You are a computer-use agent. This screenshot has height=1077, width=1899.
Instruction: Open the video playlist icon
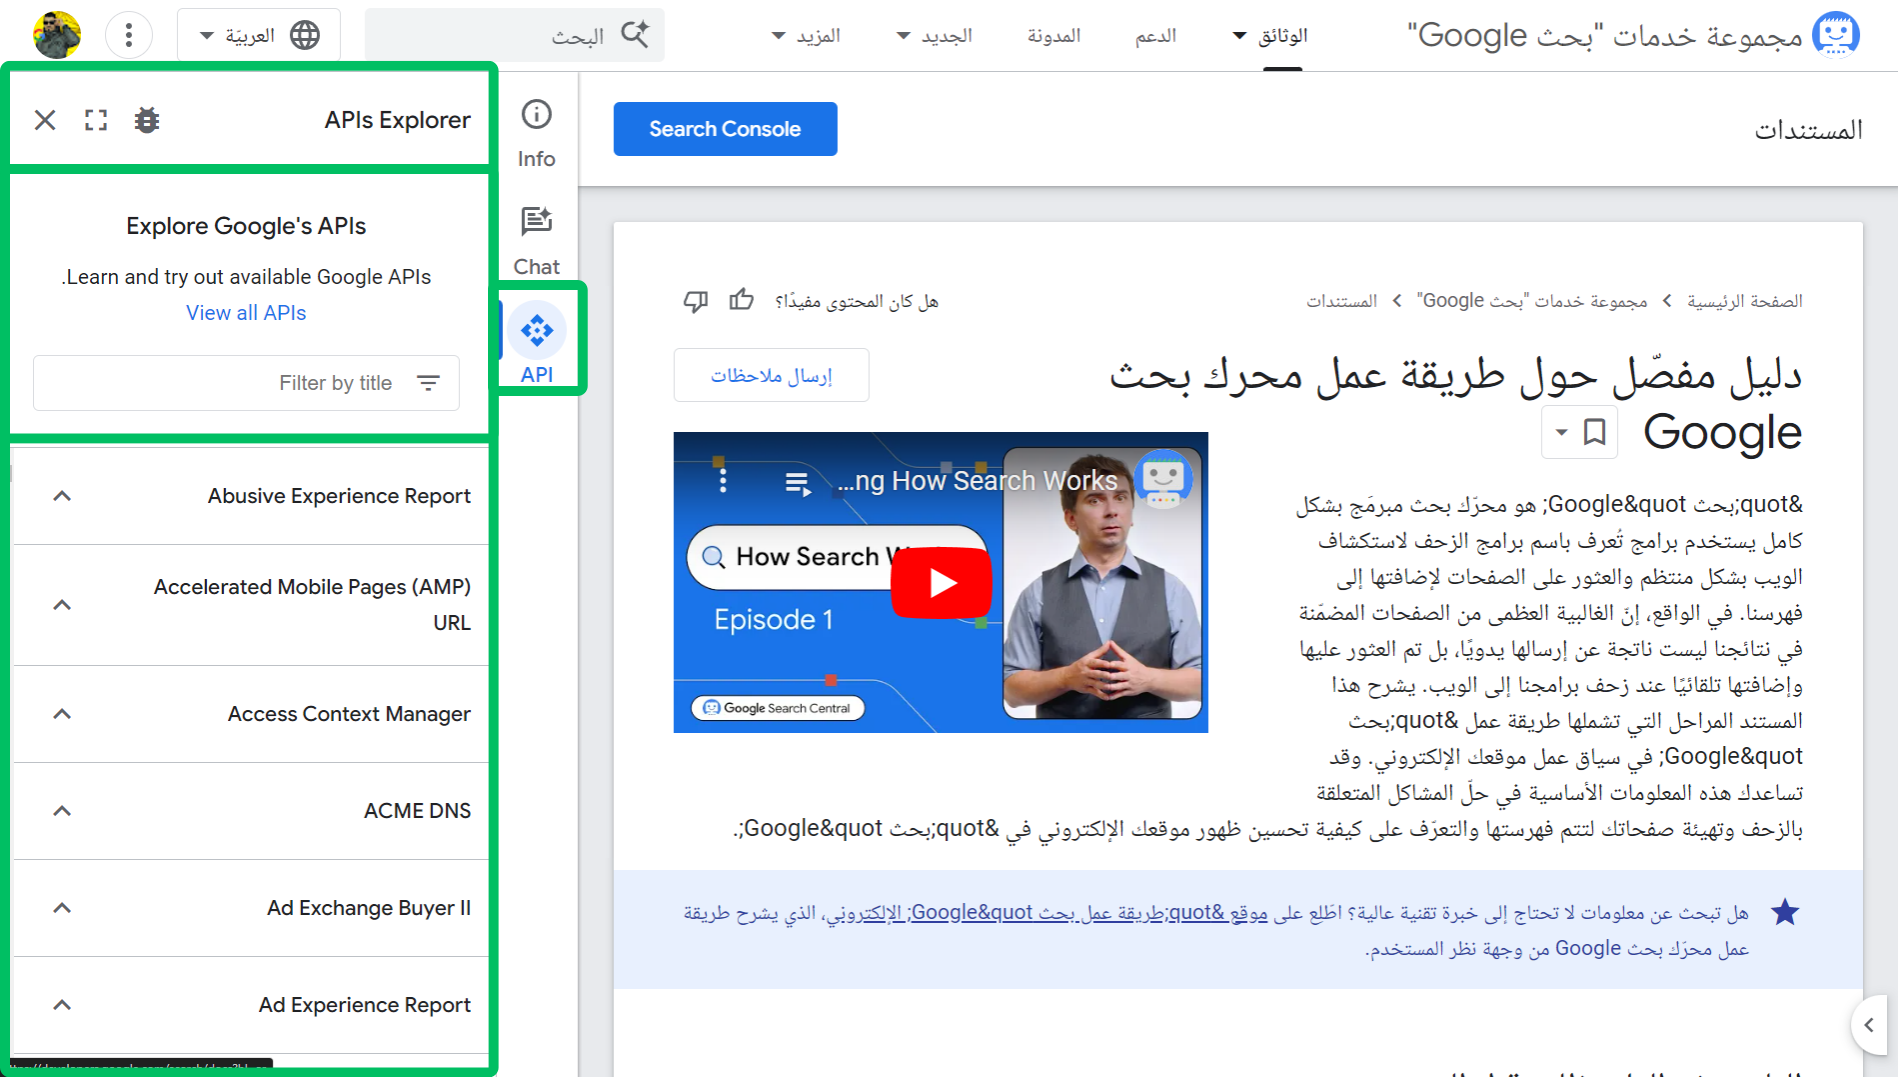point(797,483)
